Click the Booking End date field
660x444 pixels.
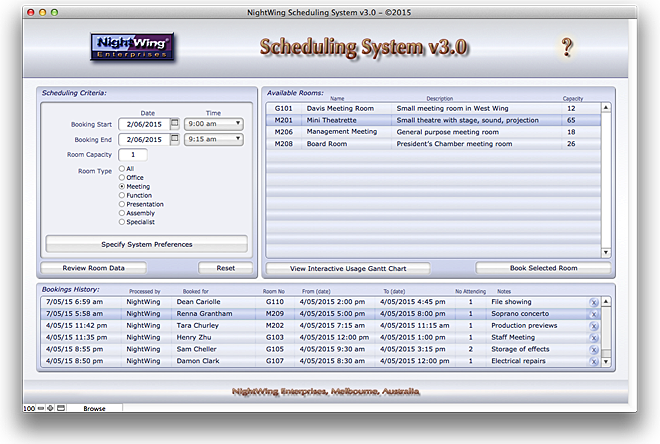pos(144,139)
